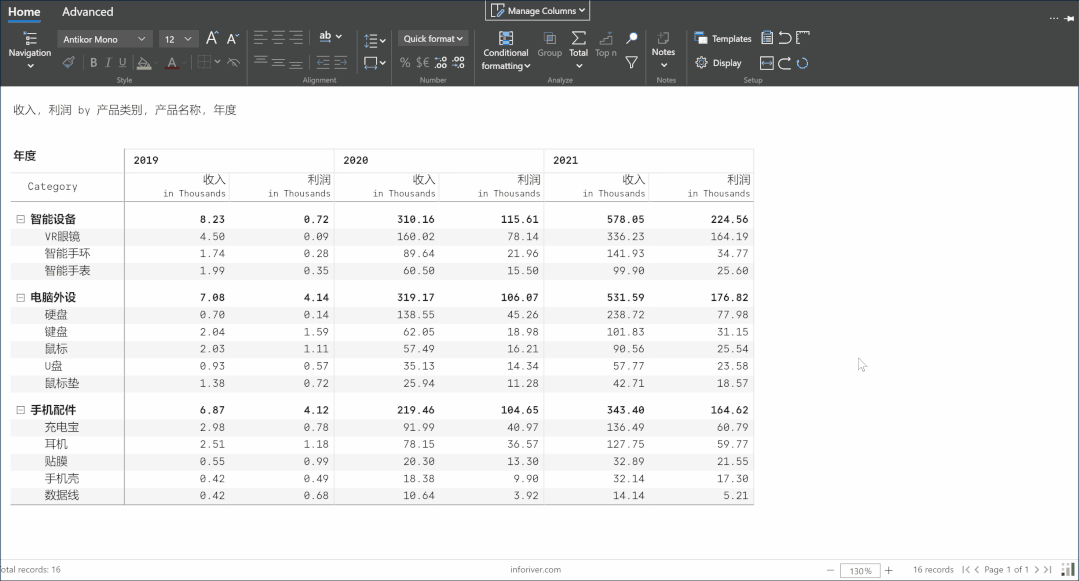Click the toolbar pin icon
Viewport: 1079px width, 581px height.
[x=1069, y=19]
